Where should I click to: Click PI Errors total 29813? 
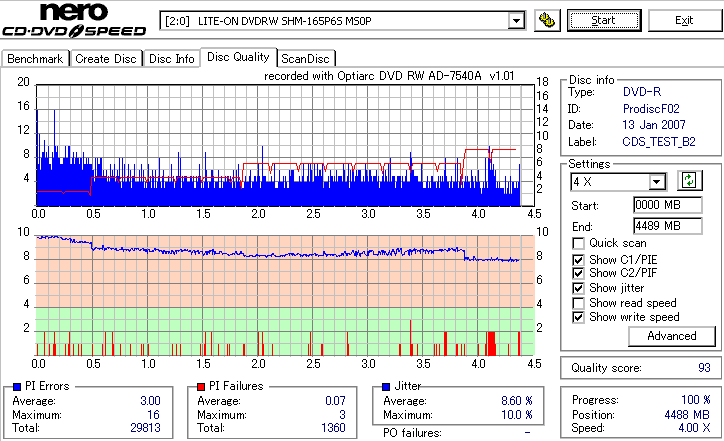coord(145,428)
